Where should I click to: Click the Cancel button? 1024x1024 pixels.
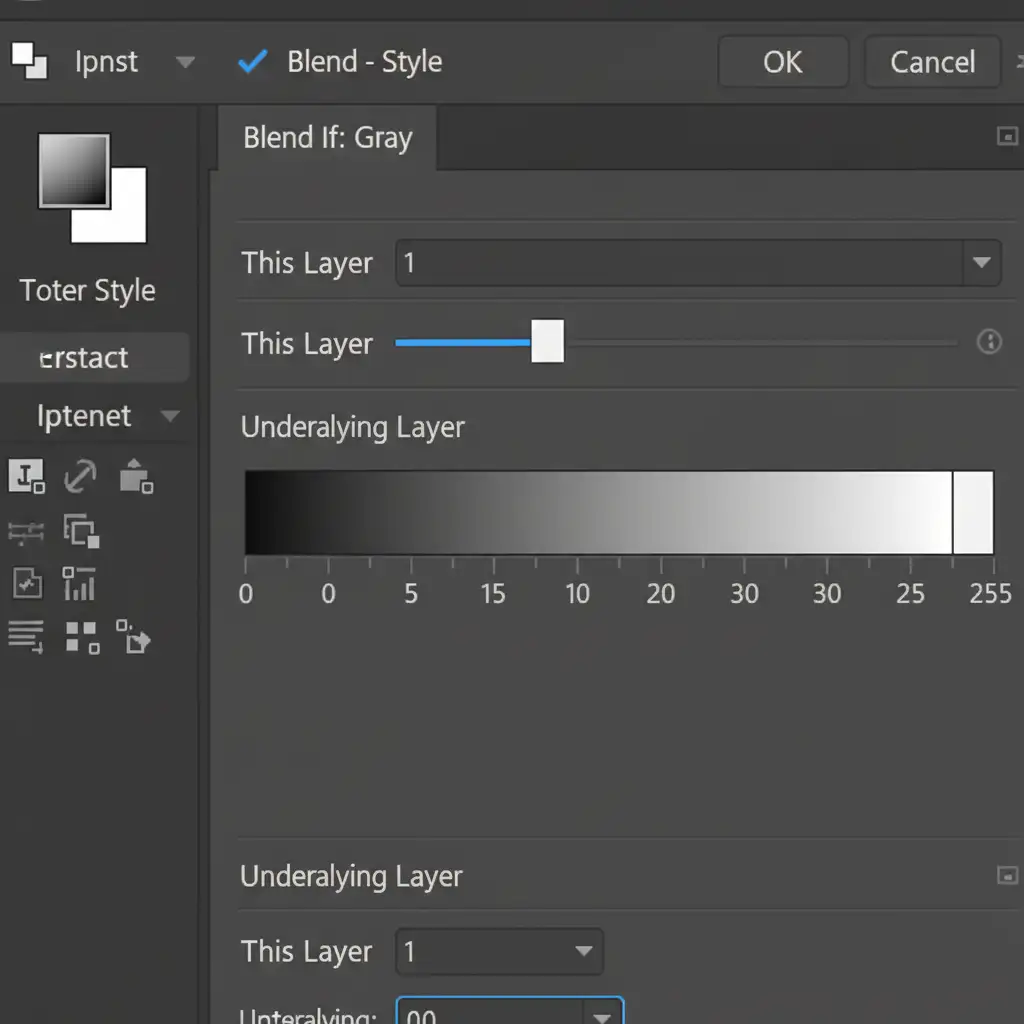(932, 62)
